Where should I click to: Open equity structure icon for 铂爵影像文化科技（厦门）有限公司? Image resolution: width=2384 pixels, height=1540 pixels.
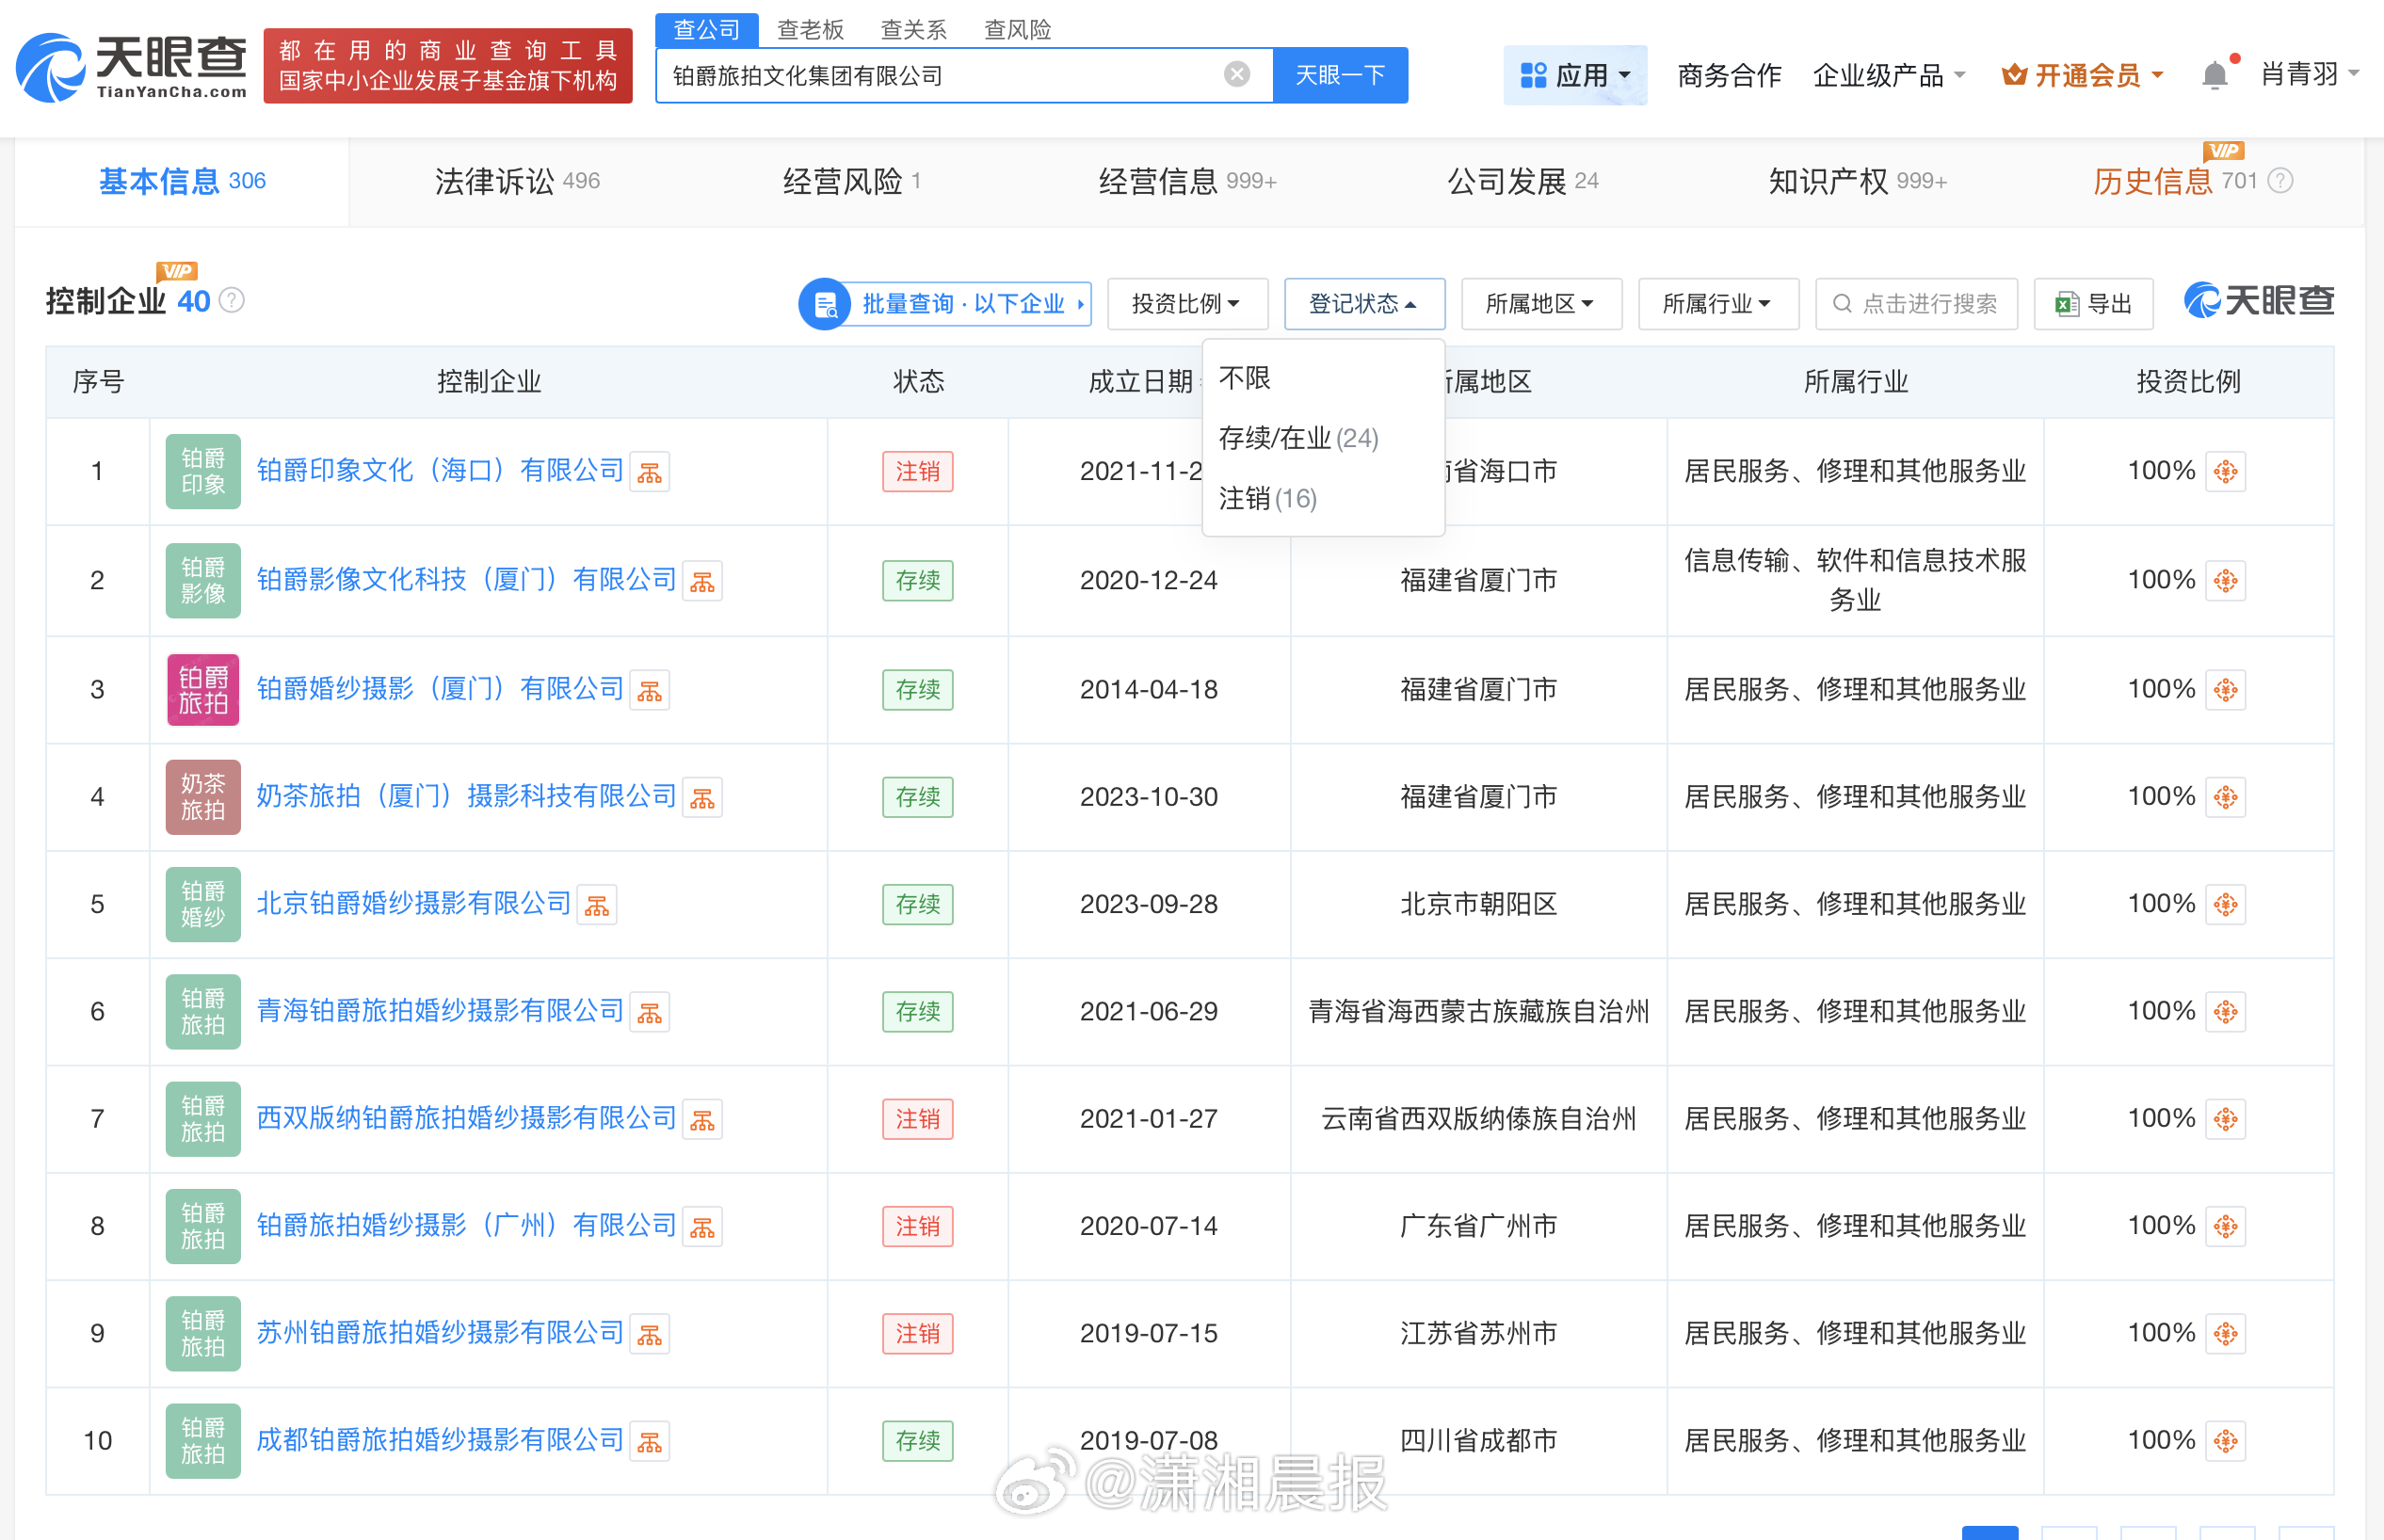pyautogui.click(x=702, y=581)
